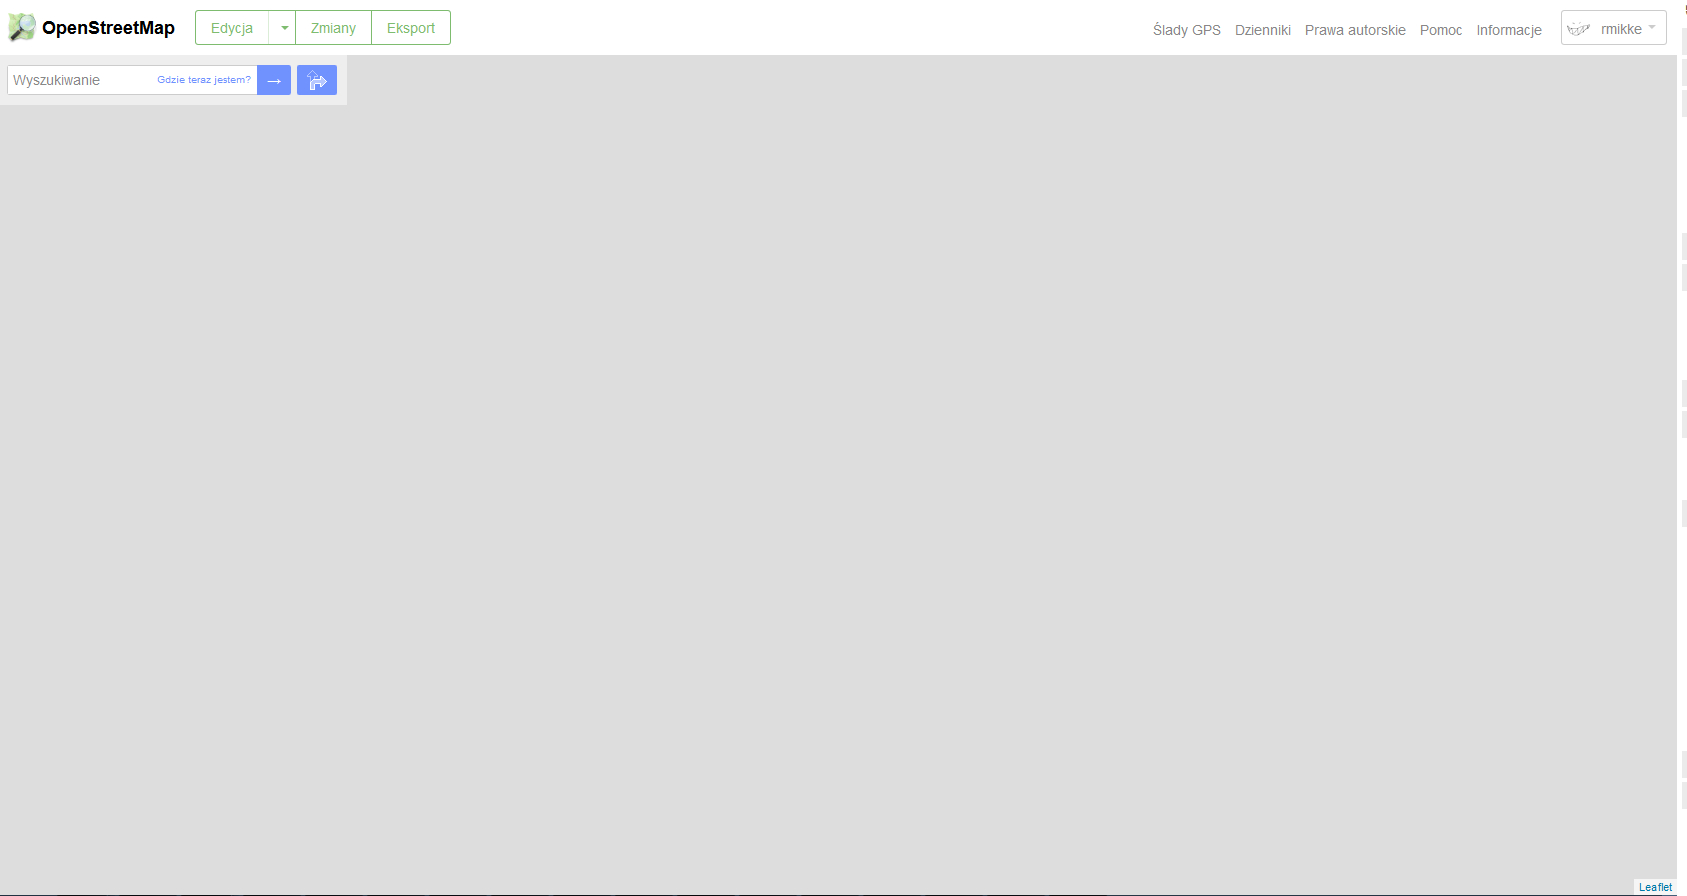Open the directions routing icon button
The image size is (1687, 896).
point(317,80)
